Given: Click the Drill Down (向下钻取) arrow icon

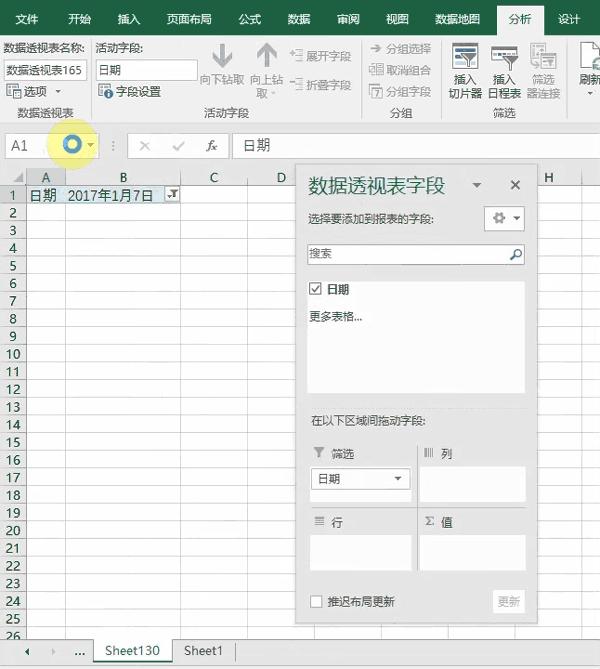Looking at the screenshot, I should coord(222,55).
